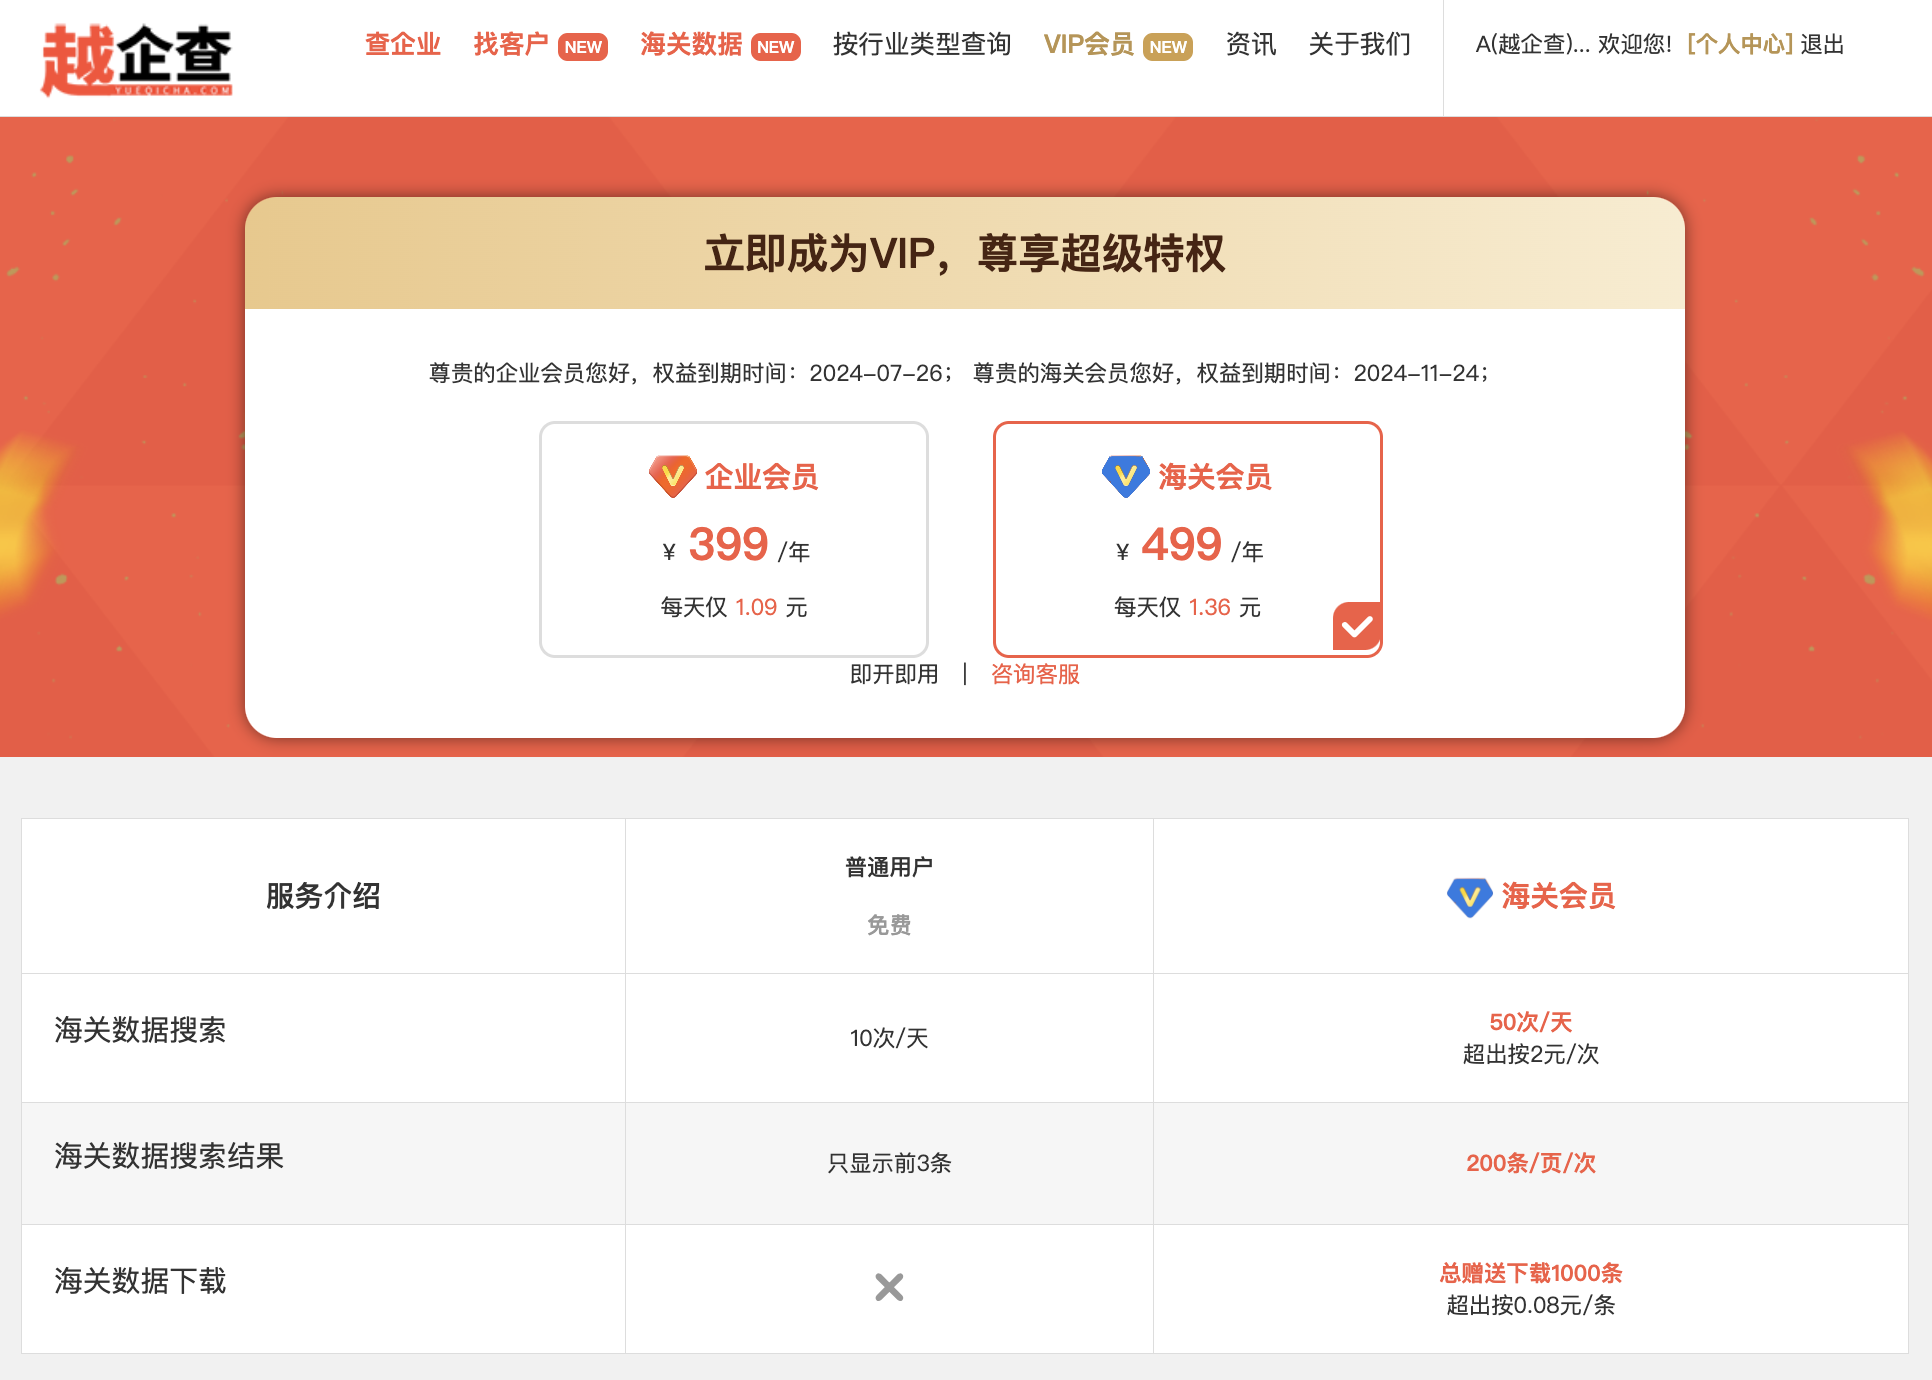The image size is (1932, 1380).
Task: Open the 找客户 navigation item
Action: tap(511, 44)
